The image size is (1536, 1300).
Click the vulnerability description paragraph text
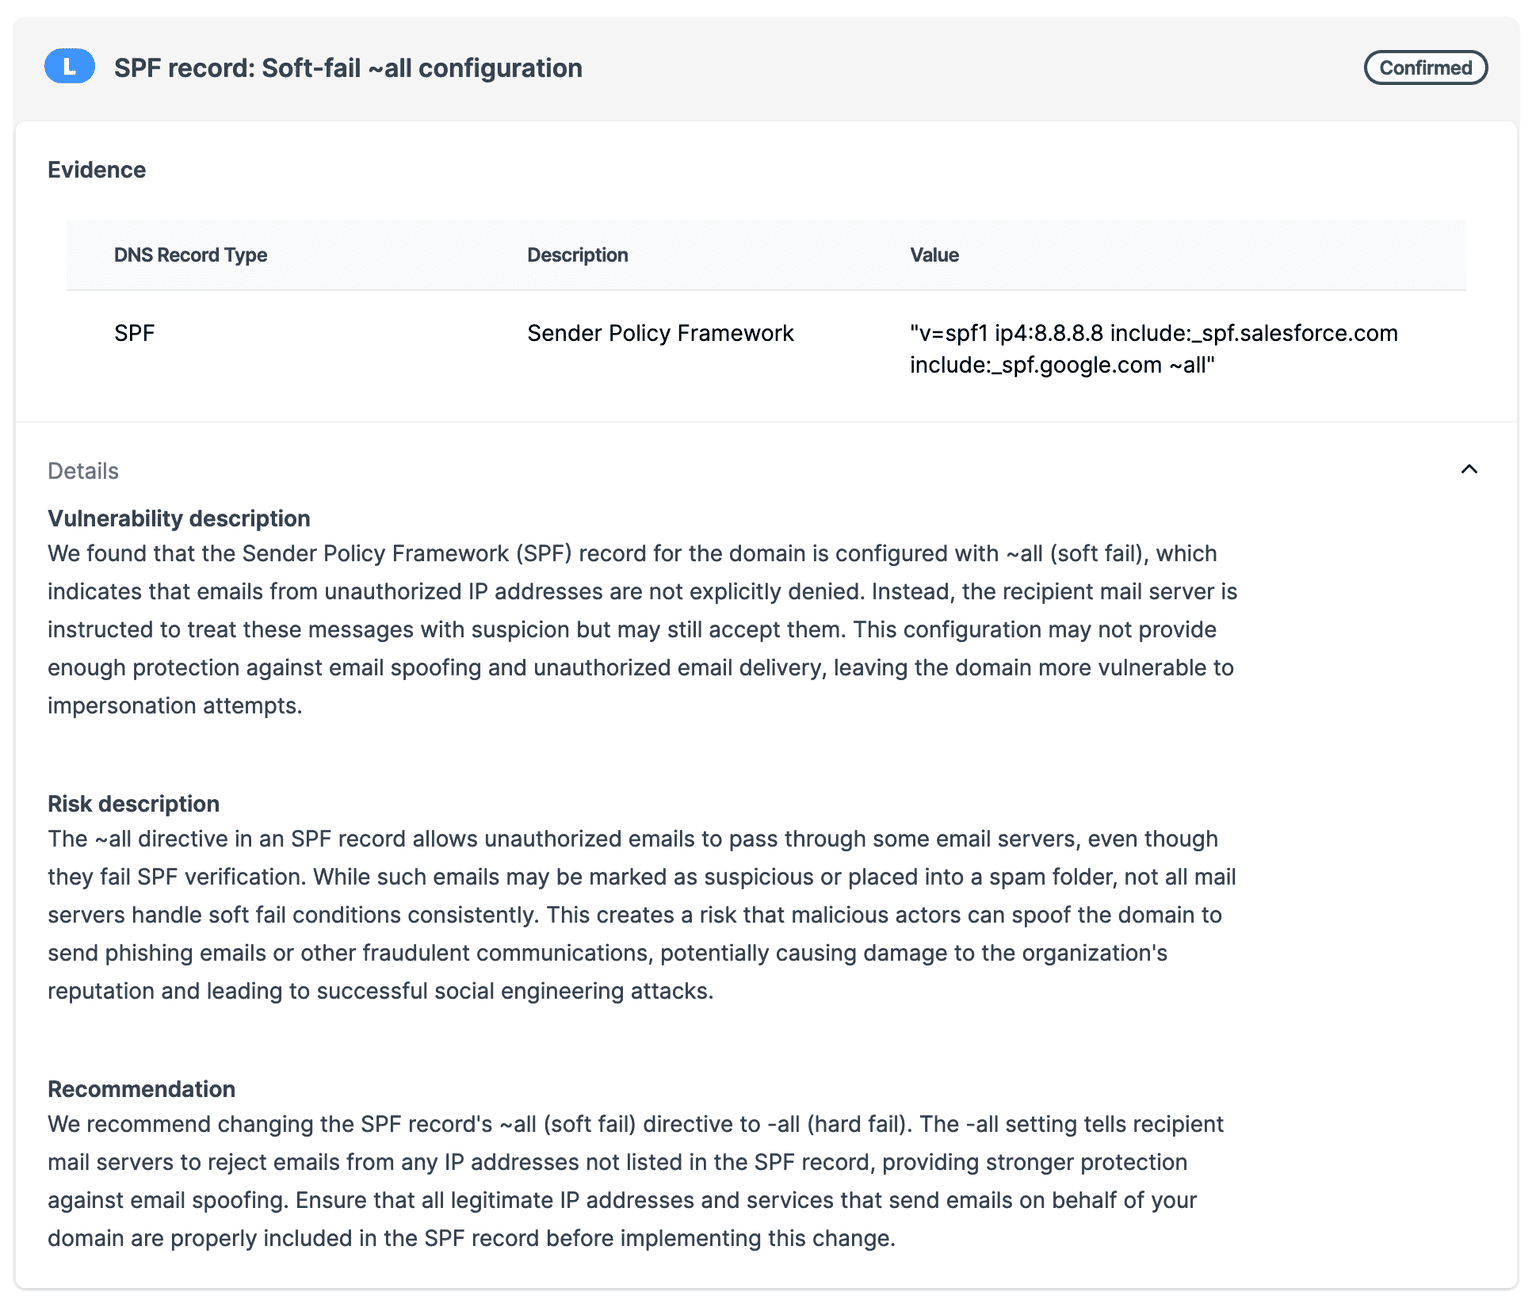tap(642, 630)
